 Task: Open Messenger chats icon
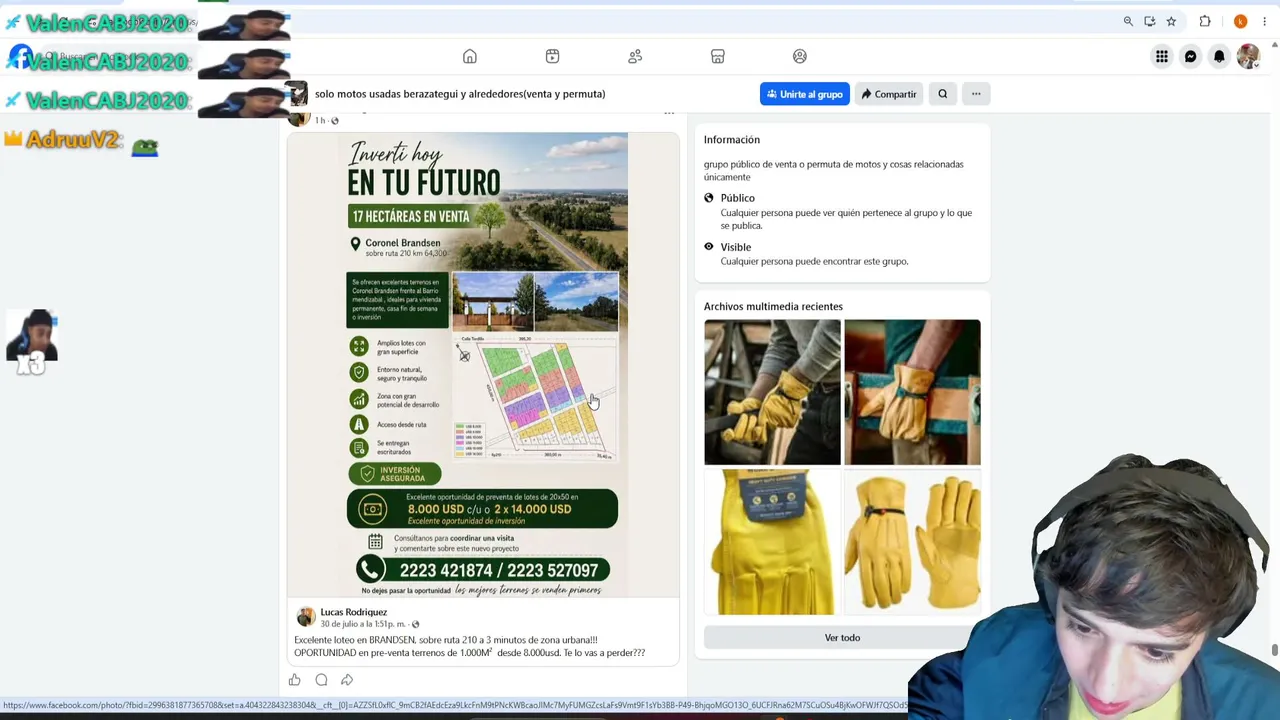[x=1191, y=57]
